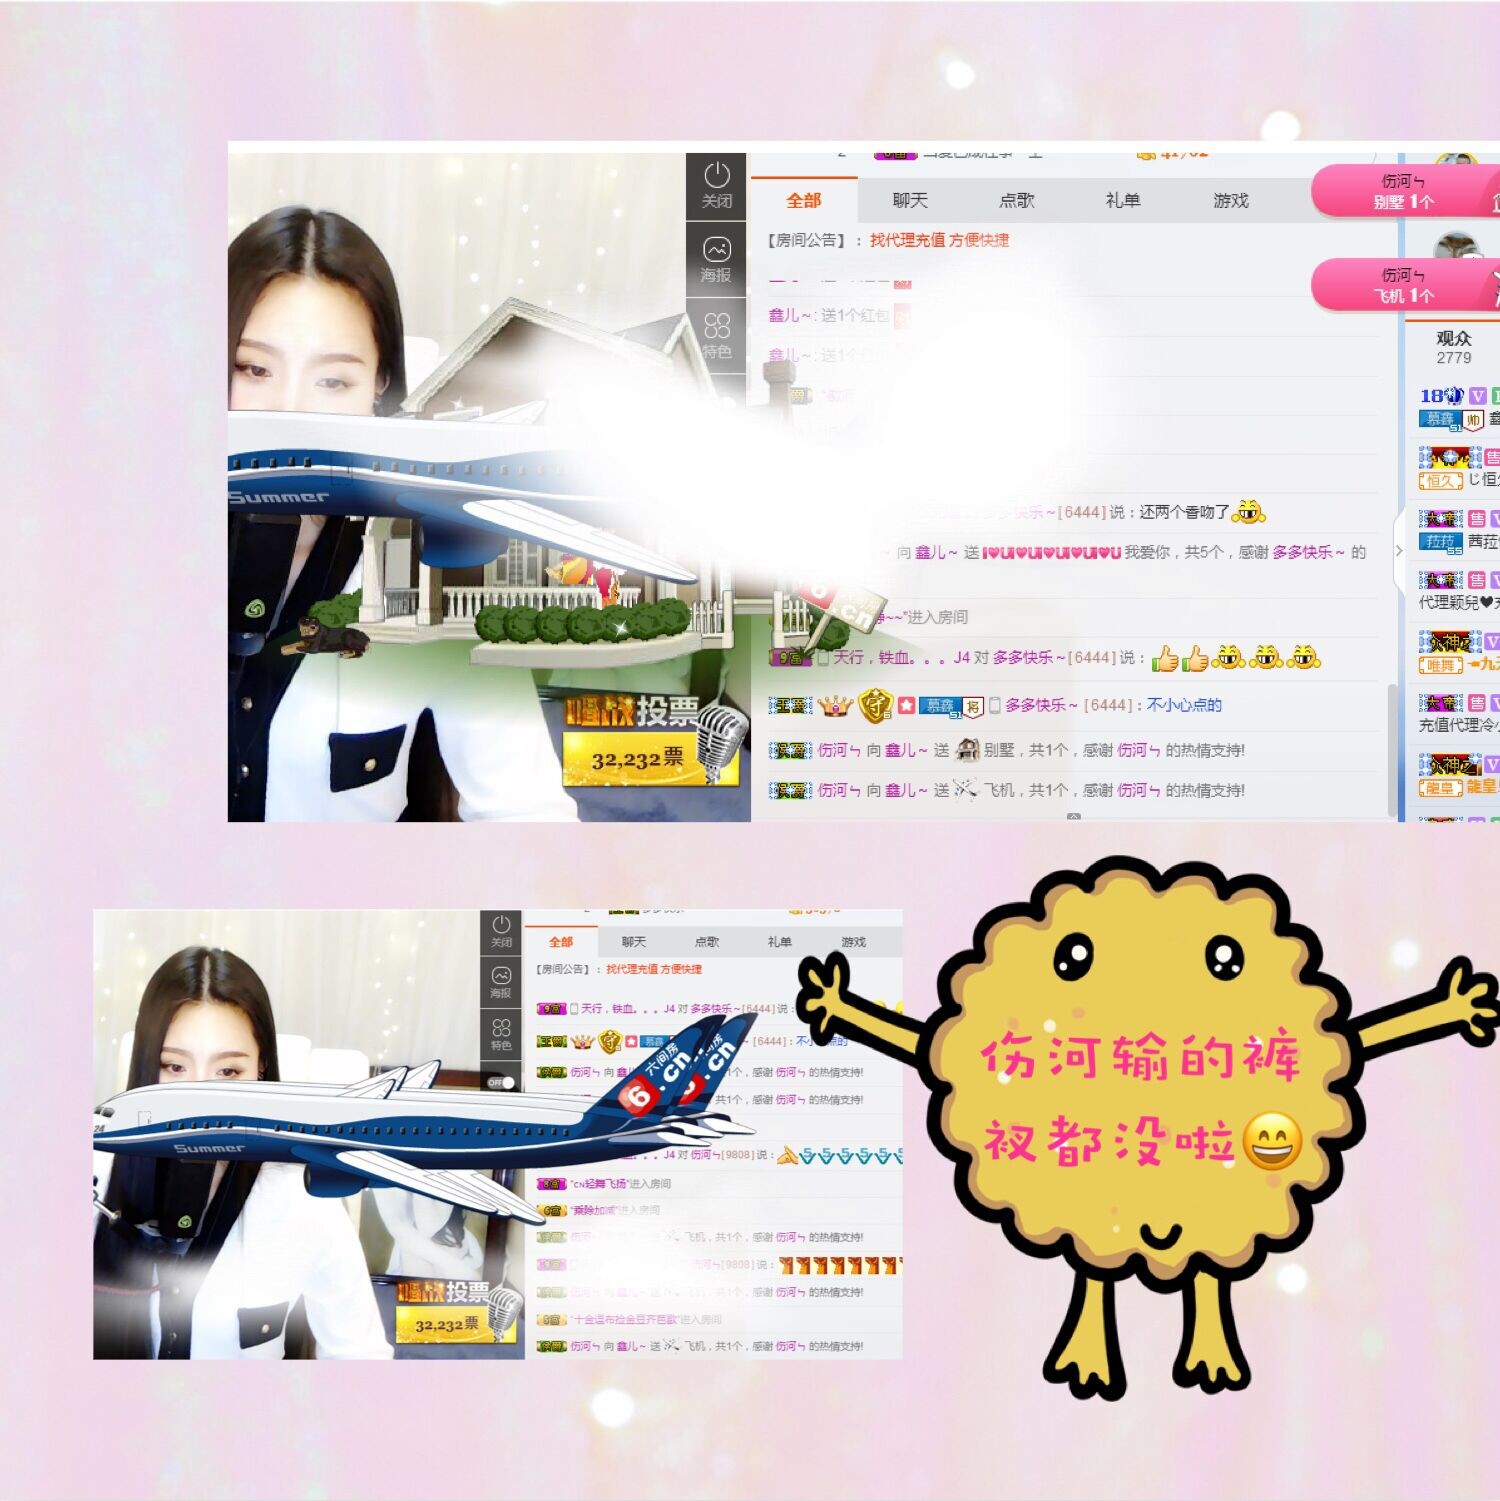The width and height of the screenshot is (1500, 1501).
Task: Click the 唱战投票 32,232票 badge in lower screenshot
Action: point(456,1310)
